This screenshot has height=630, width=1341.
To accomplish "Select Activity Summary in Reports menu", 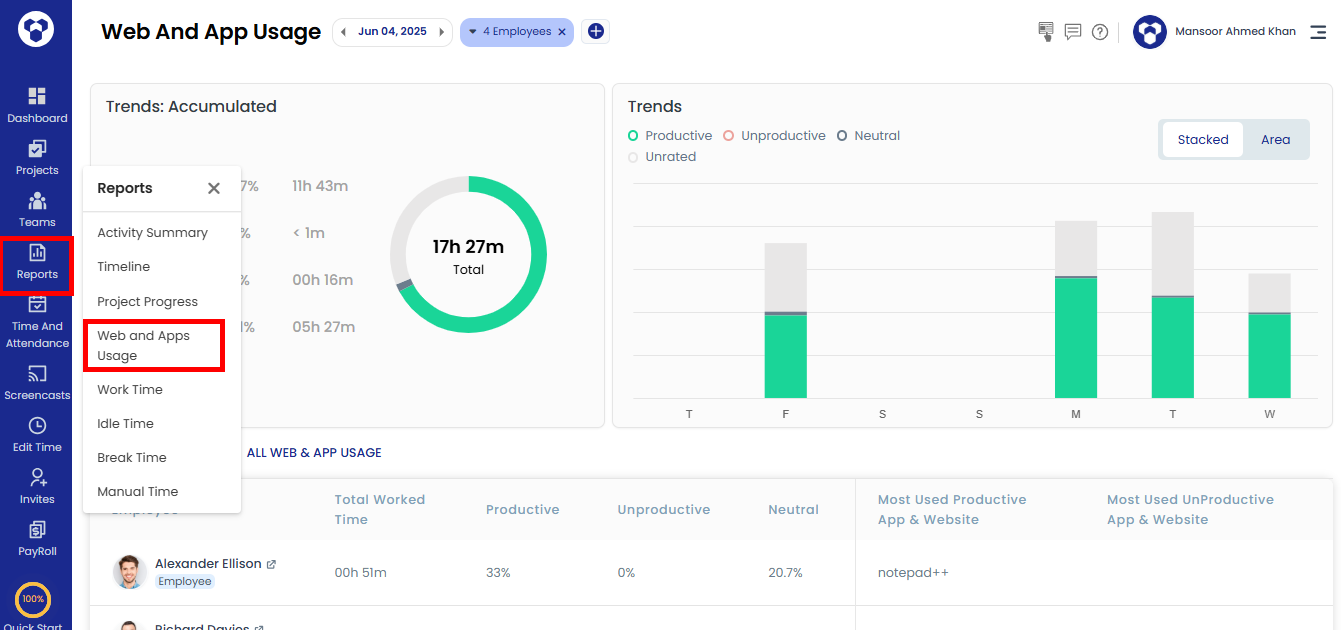I will pos(152,232).
